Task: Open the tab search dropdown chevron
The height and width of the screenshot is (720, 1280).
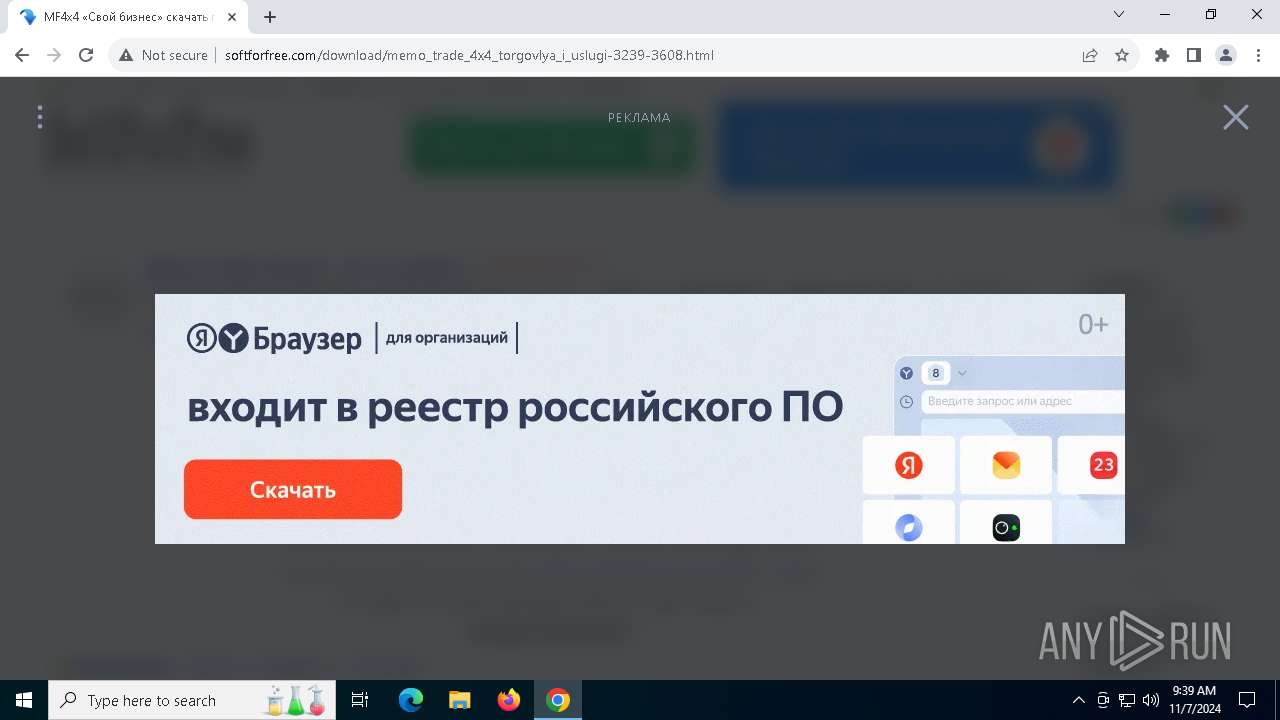Action: pyautogui.click(x=1119, y=14)
